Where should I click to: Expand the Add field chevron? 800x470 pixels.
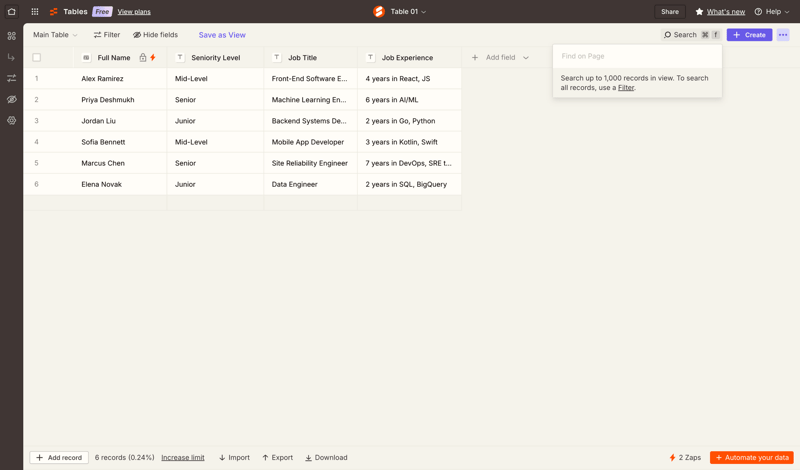tap(526, 58)
